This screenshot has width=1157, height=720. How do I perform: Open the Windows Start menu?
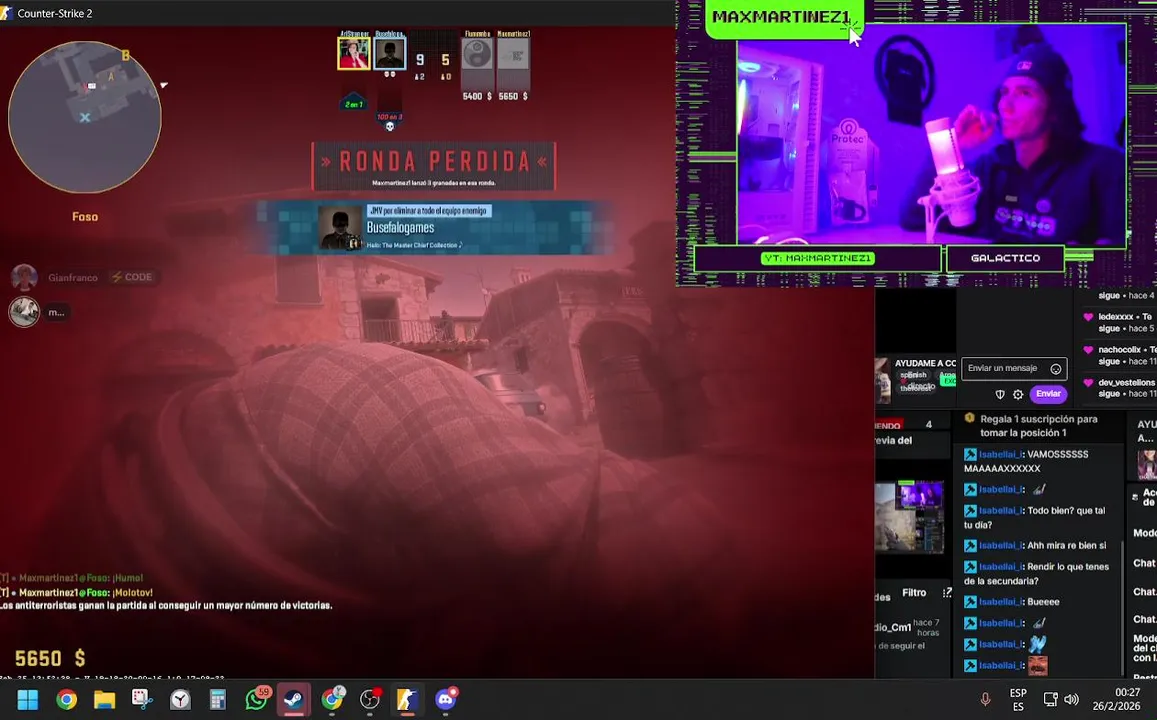point(27,699)
